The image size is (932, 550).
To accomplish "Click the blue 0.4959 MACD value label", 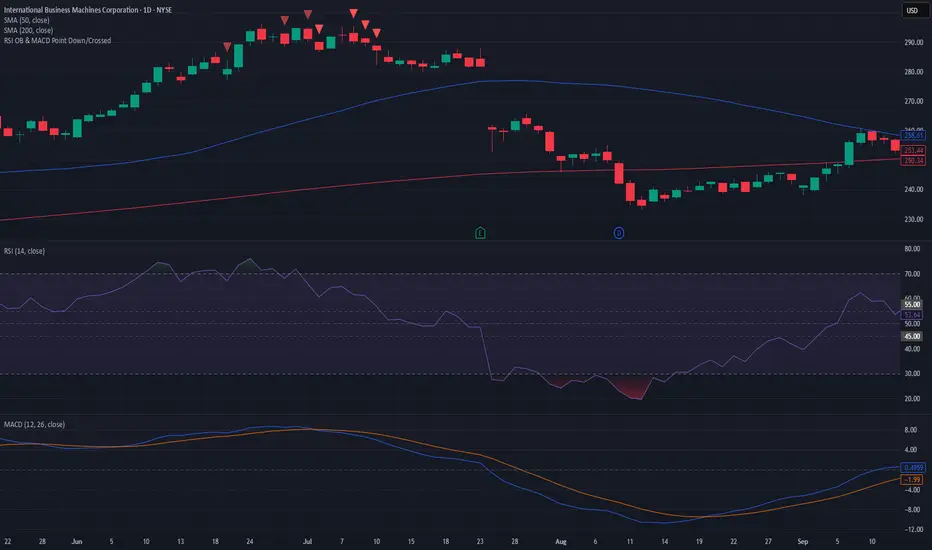I will point(913,468).
